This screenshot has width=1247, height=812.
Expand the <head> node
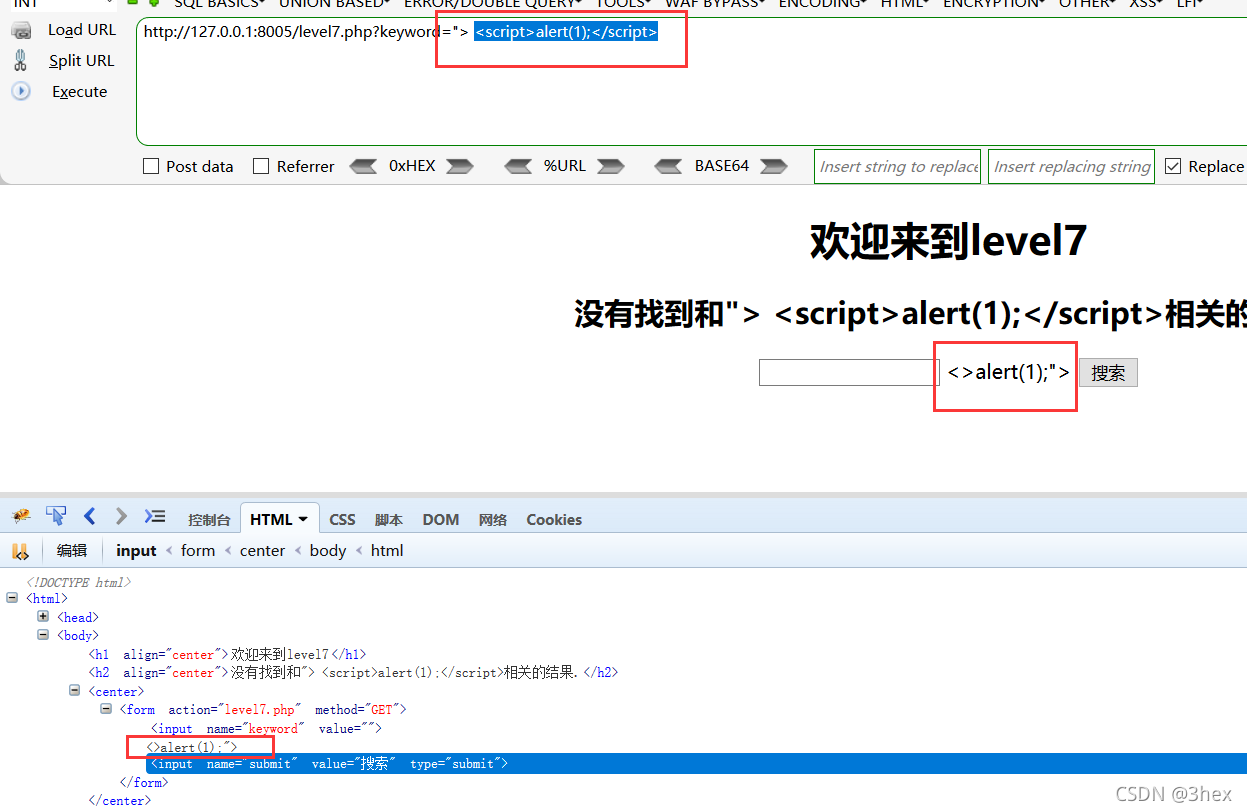43,616
